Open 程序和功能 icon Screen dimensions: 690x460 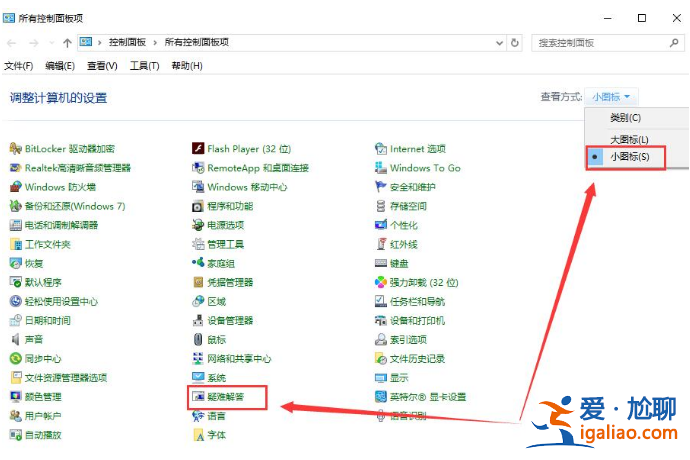tap(198, 206)
